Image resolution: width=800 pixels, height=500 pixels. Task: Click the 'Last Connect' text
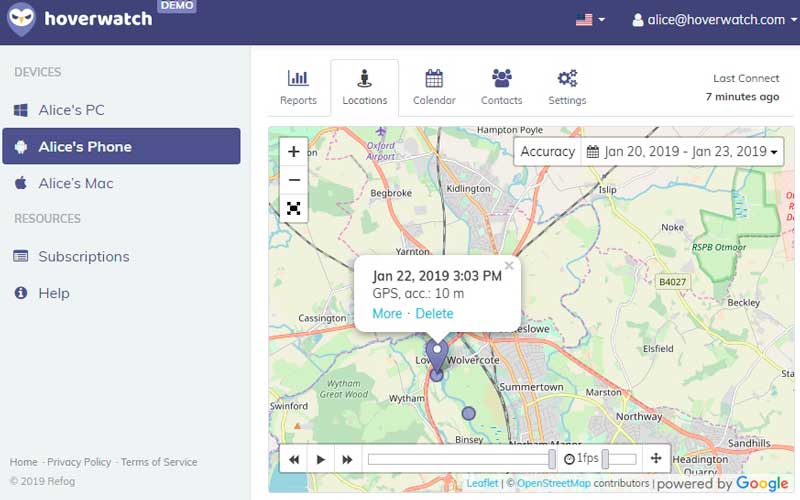[x=746, y=79]
